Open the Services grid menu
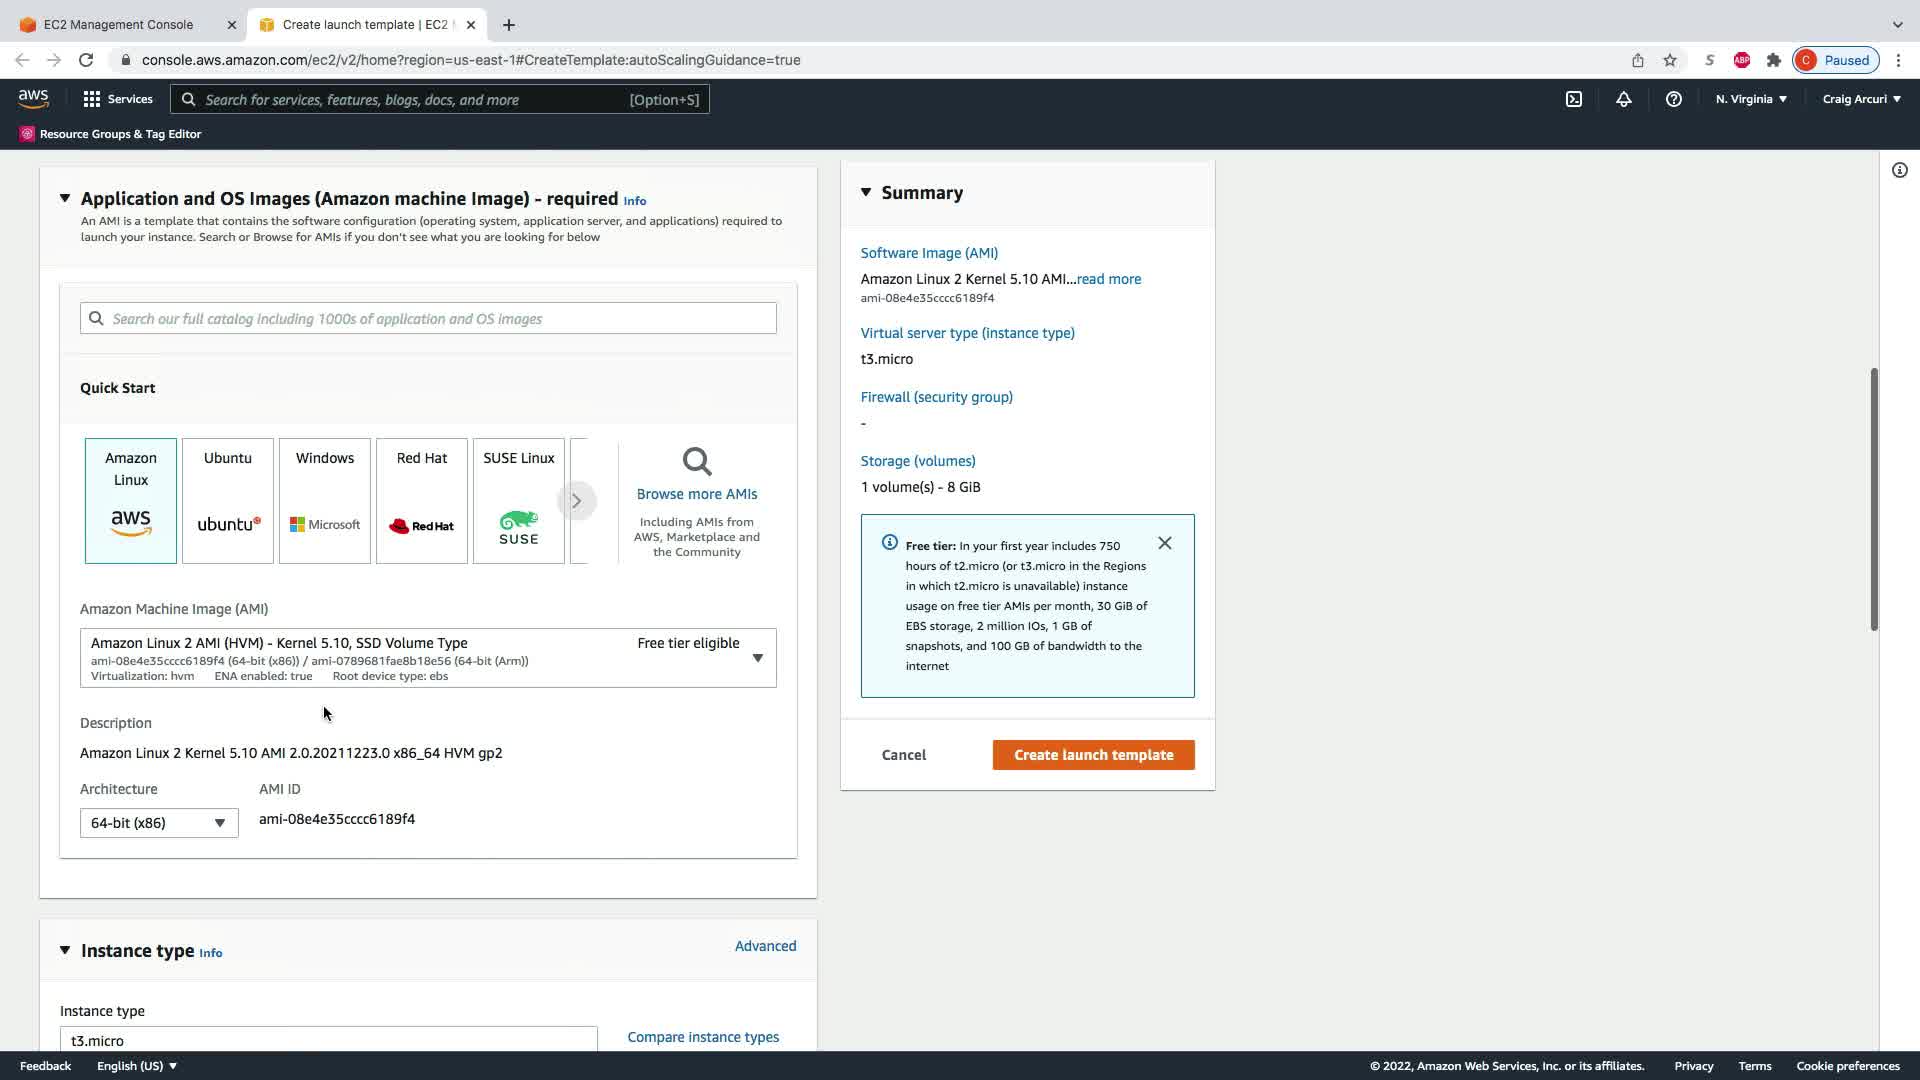1920x1080 pixels. (x=117, y=99)
